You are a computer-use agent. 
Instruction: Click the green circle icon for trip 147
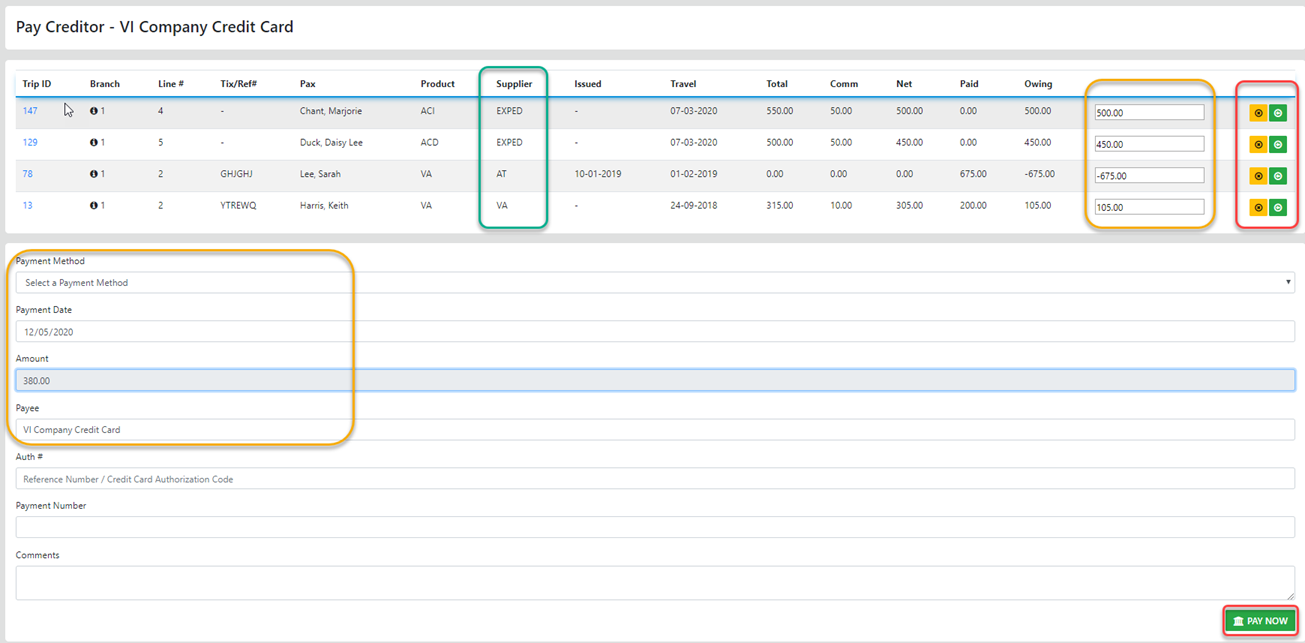pos(1278,113)
